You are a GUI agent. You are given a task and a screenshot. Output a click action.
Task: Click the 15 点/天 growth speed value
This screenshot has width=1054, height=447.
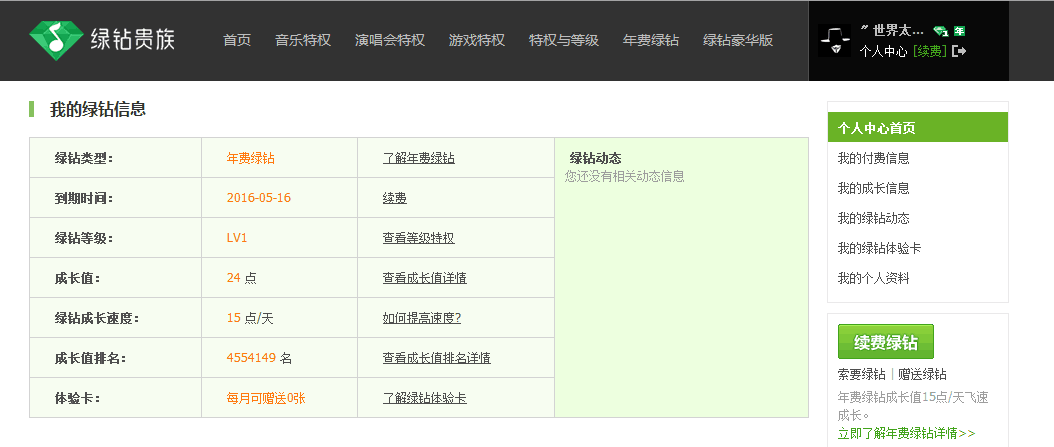[250, 318]
